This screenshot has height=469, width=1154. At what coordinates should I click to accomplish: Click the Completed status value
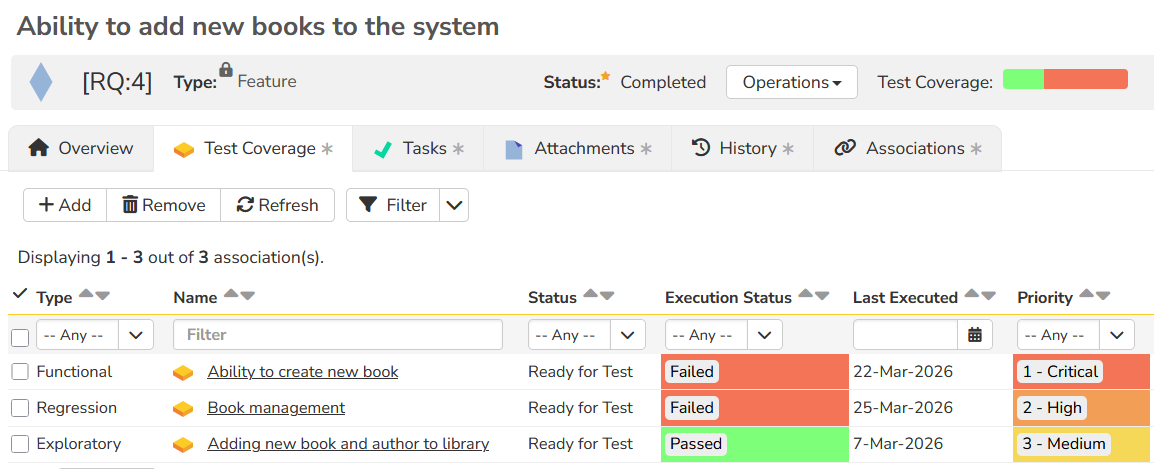(663, 82)
